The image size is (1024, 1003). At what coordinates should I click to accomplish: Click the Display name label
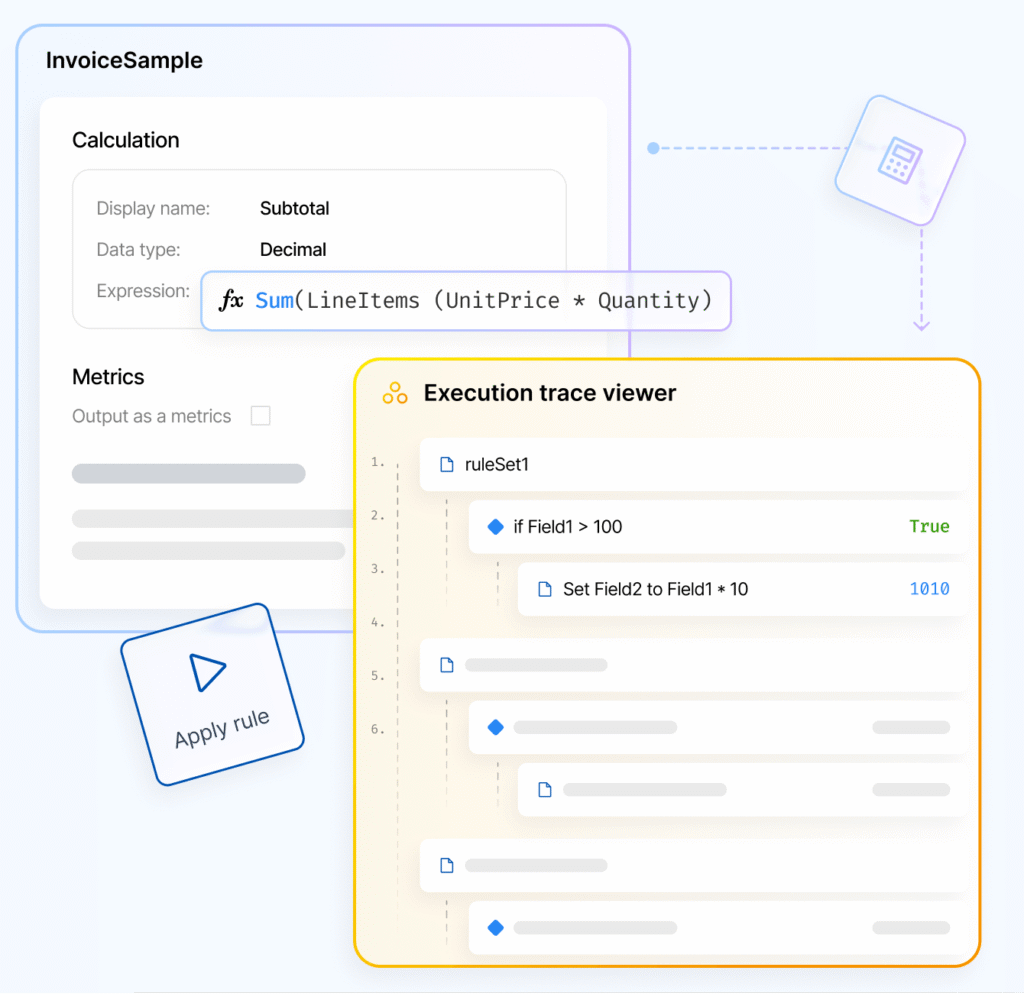point(153,208)
